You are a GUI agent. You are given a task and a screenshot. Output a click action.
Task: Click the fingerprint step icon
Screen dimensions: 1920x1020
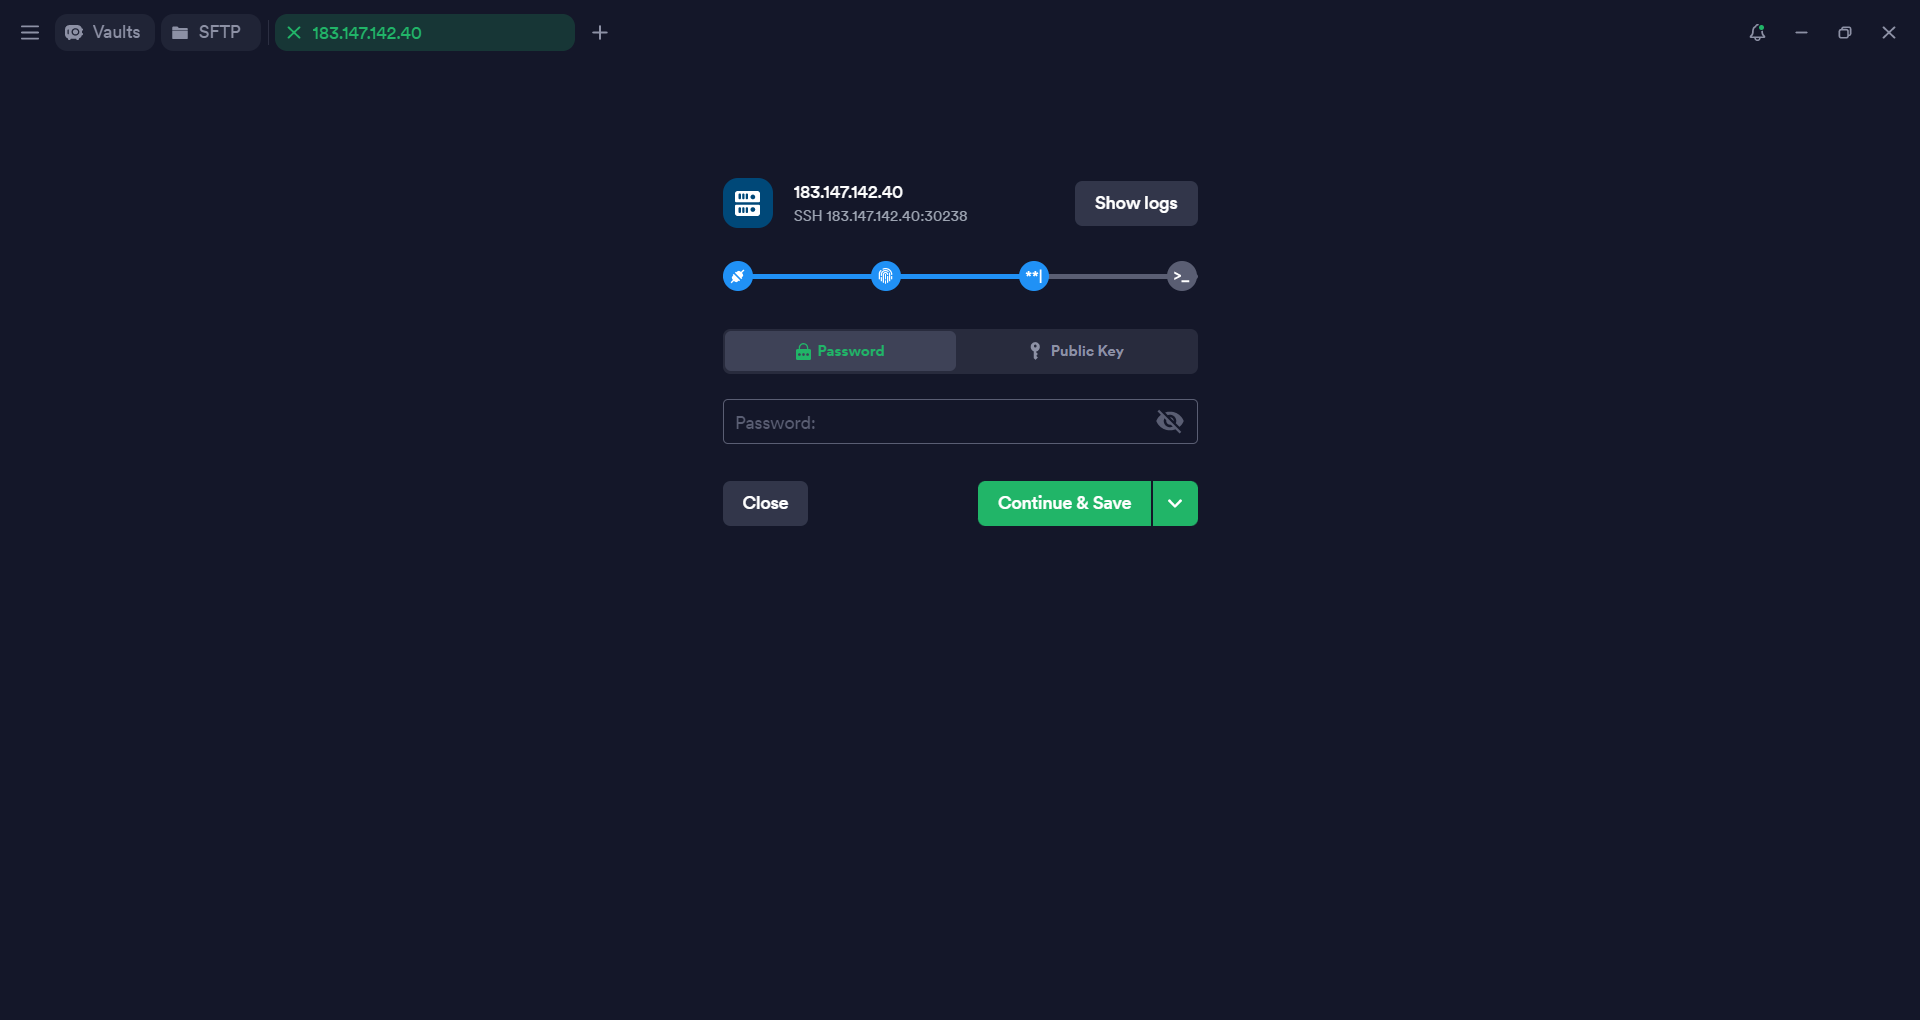(885, 276)
